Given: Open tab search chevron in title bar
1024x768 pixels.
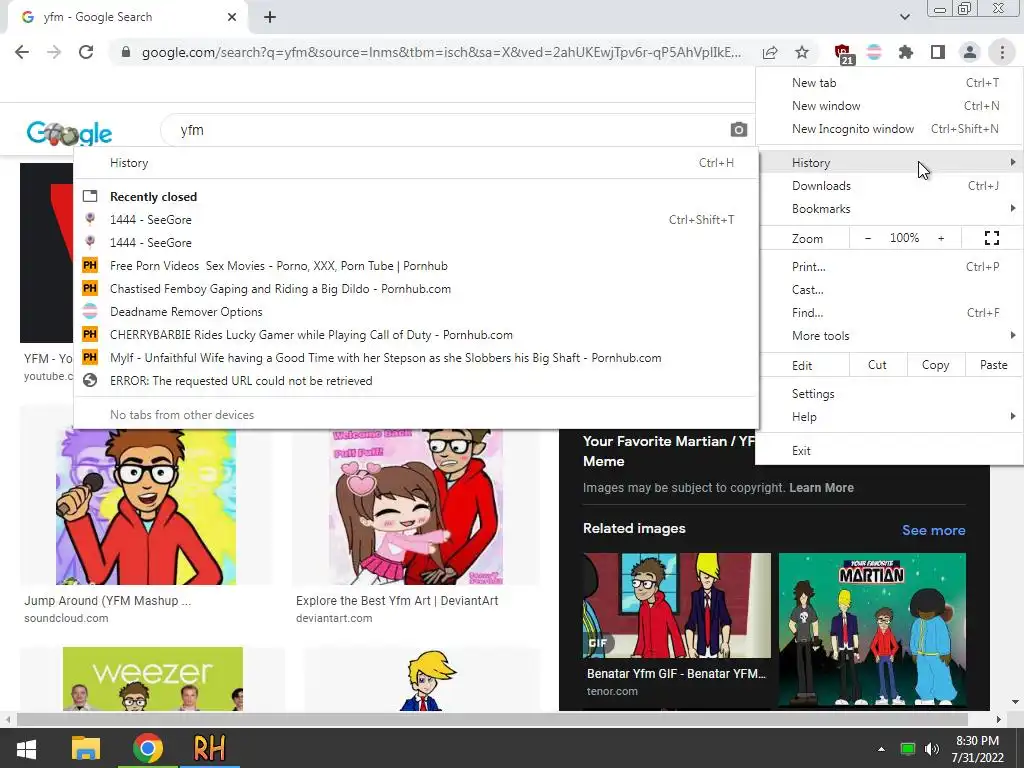Looking at the screenshot, I should pyautogui.click(x=904, y=17).
